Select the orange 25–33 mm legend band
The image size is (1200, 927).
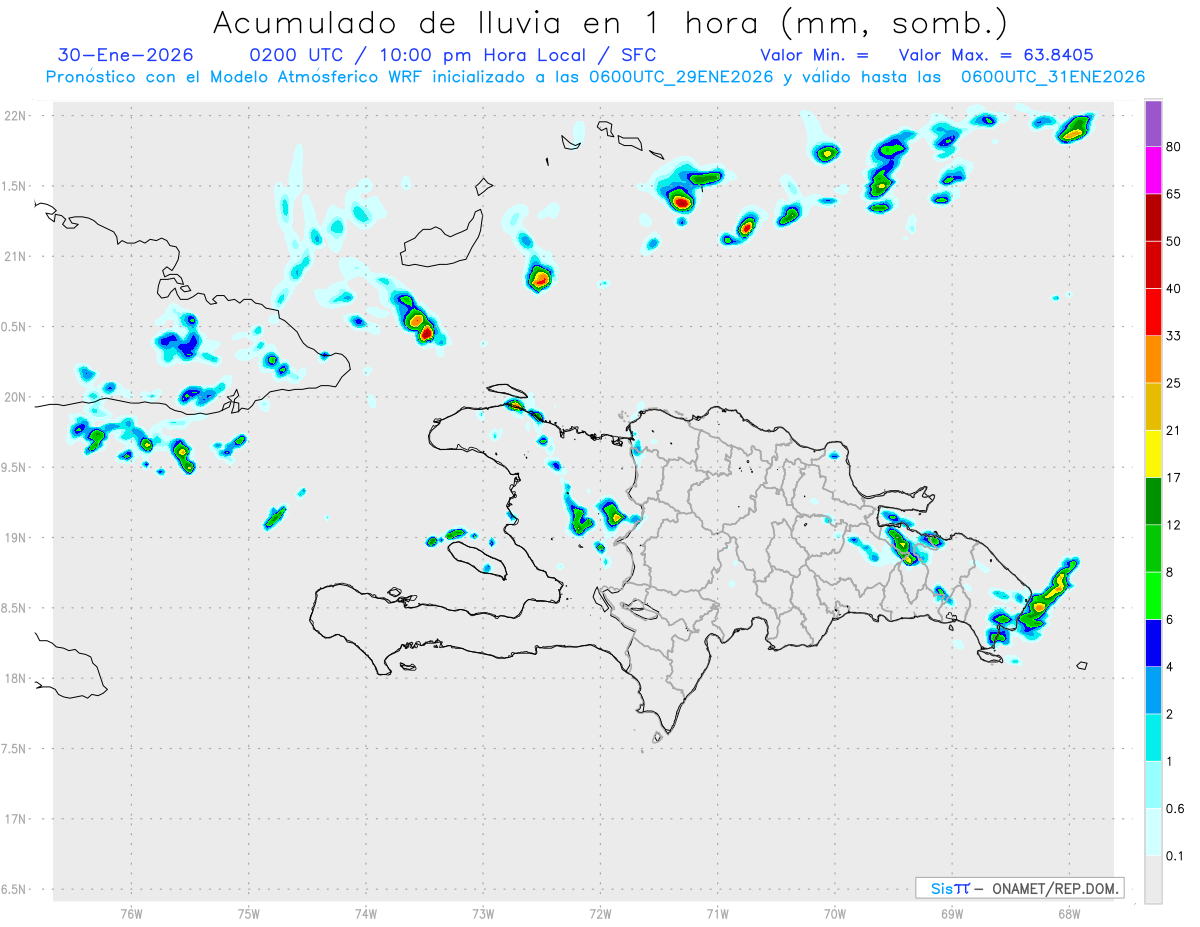[1153, 359]
